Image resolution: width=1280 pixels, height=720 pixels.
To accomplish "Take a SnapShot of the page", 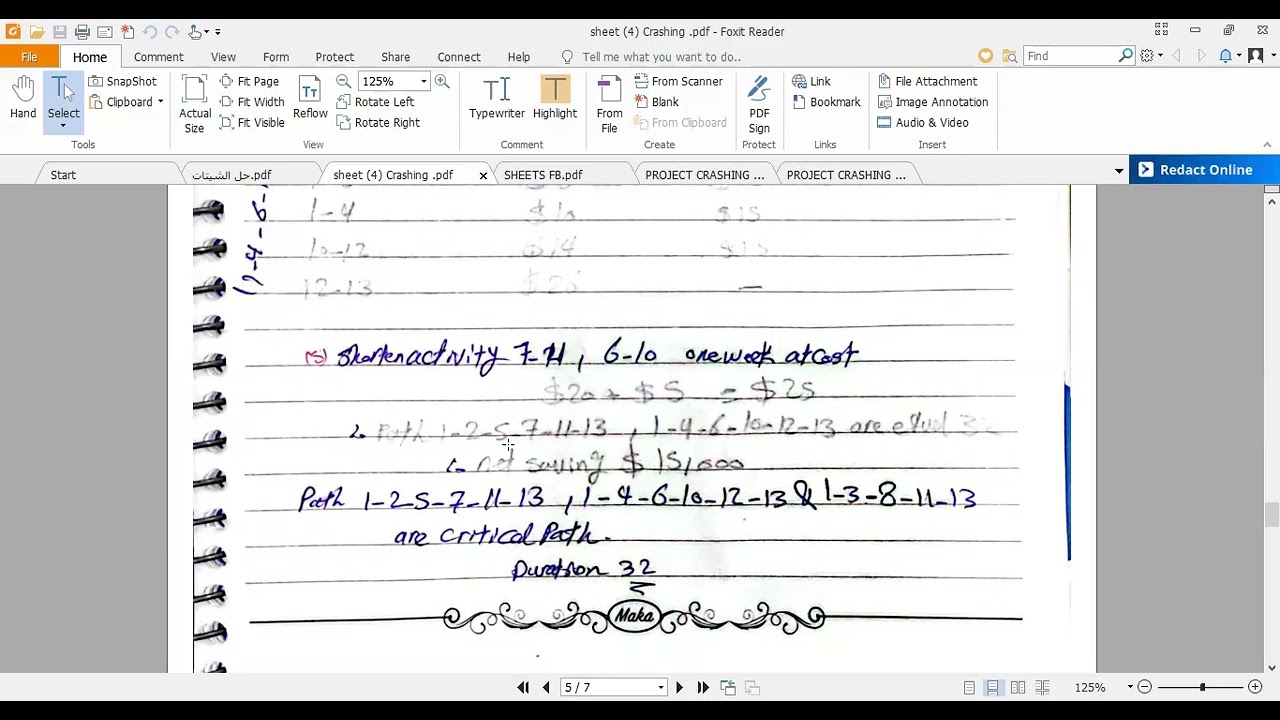I will click(x=122, y=81).
